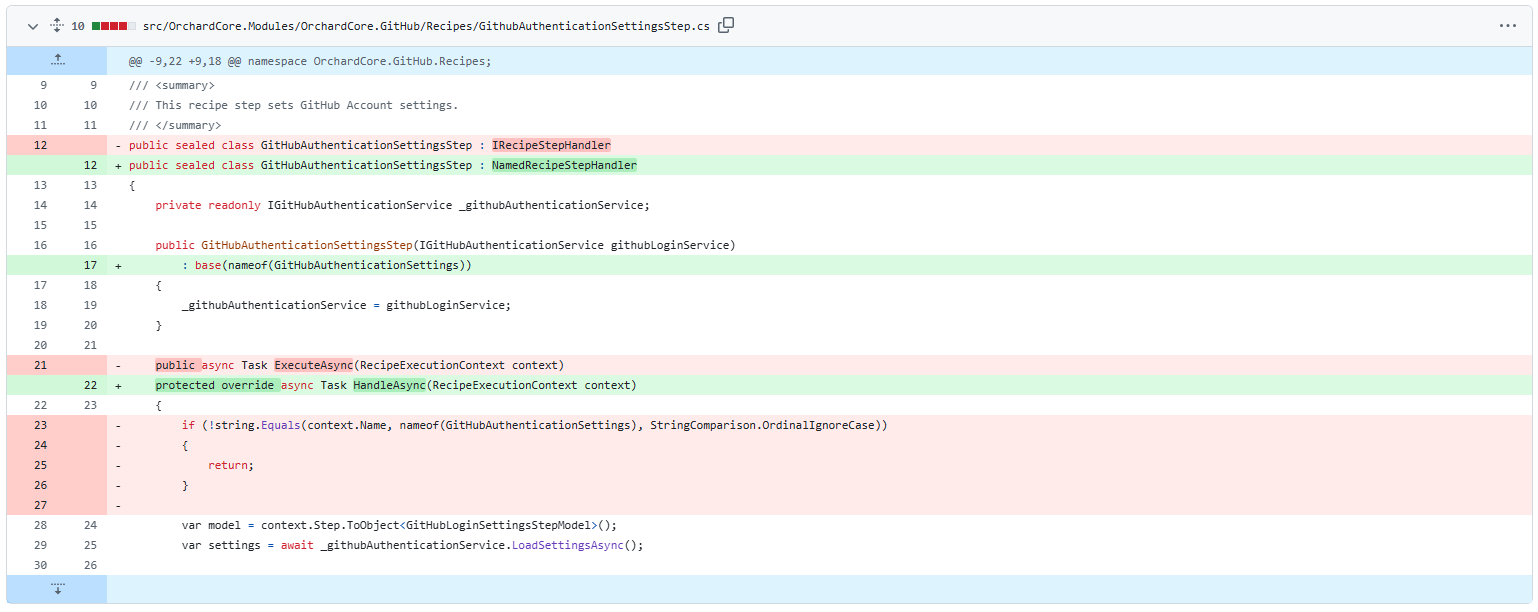Open GithubAuthenticationSettingsStep.cs file path link
Image resolution: width=1538 pixels, height=612 pixels.
(426, 26)
